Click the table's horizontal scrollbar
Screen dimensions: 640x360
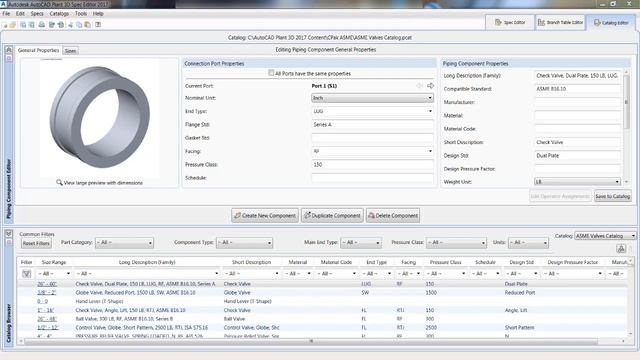[310, 341]
